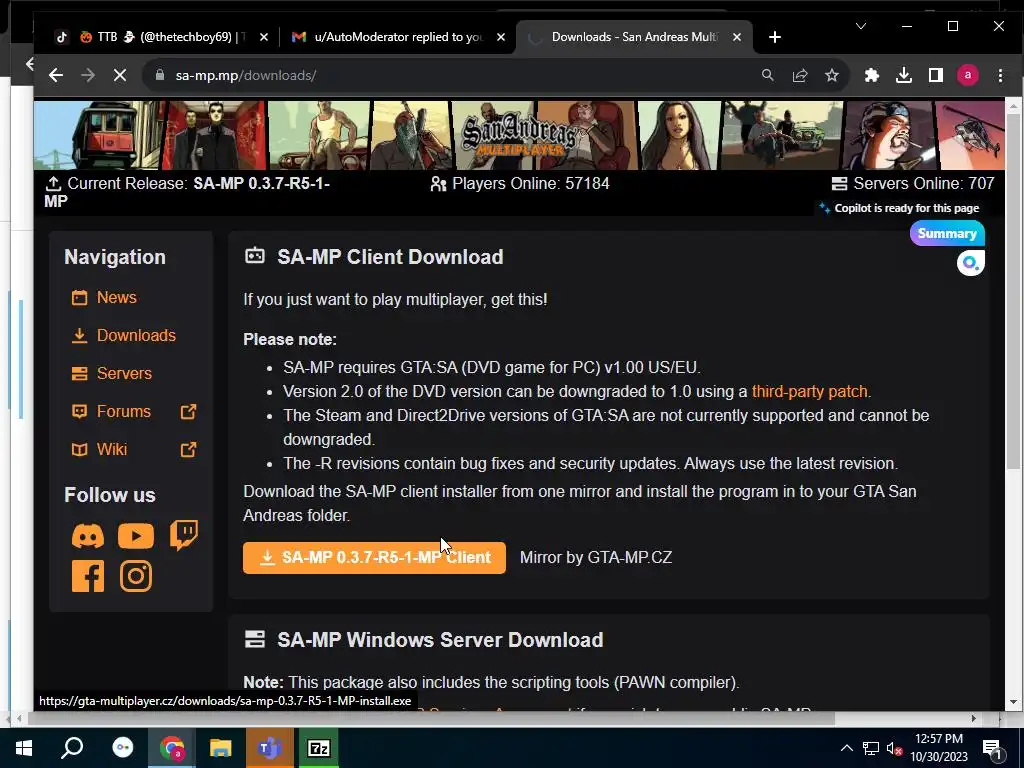1024x768 pixels.
Task: Open the browser downloads tray icon
Action: coord(904,75)
